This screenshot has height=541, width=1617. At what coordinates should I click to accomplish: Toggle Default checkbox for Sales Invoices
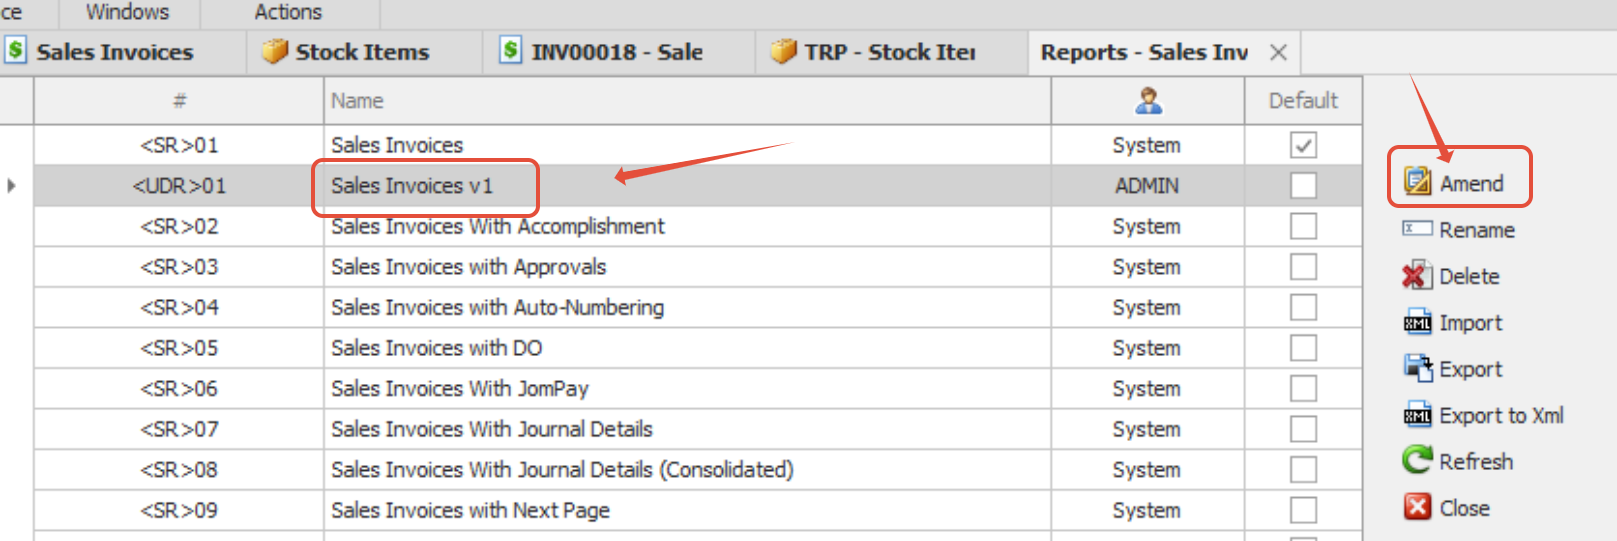coord(1303,145)
